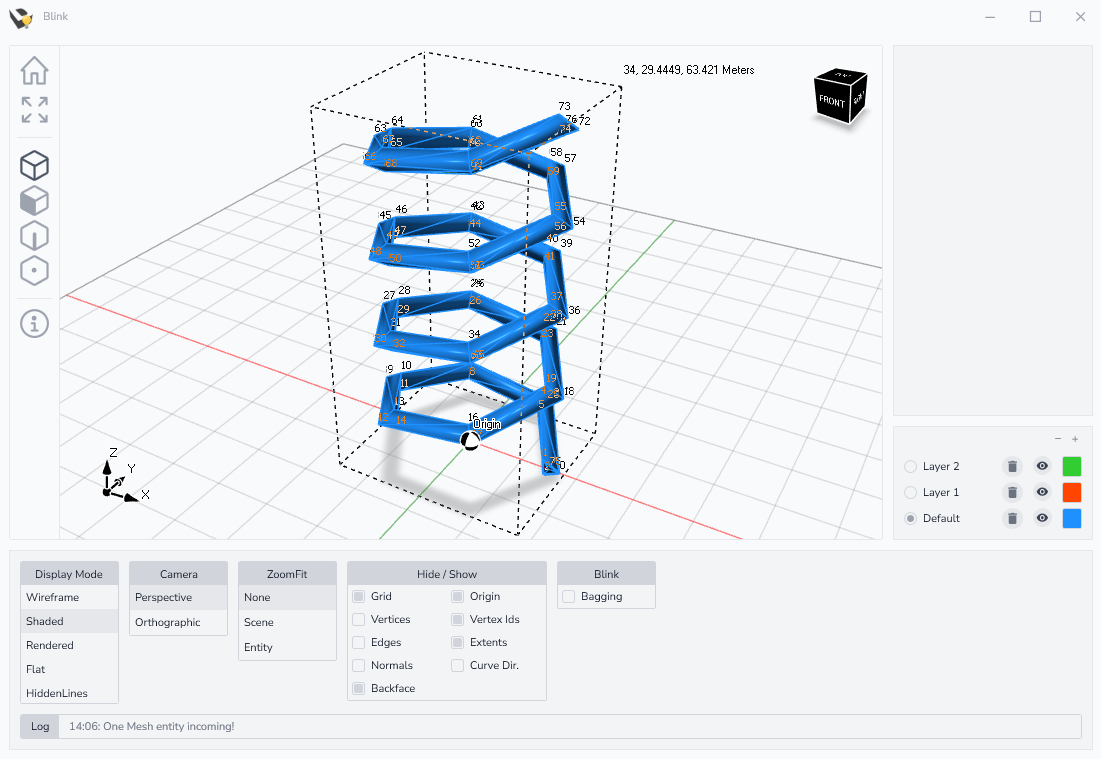
Task: Click the zoom extents arrows icon
Action: pyautogui.click(x=34, y=110)
